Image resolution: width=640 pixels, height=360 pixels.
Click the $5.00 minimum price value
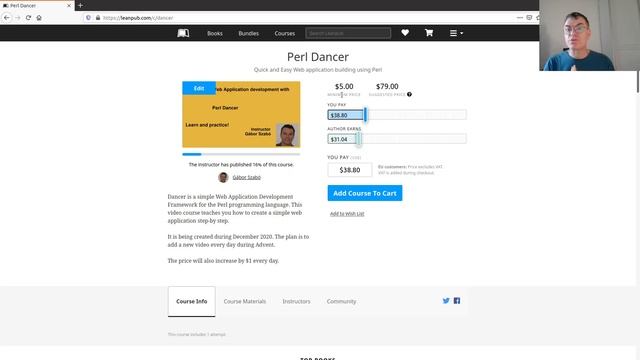coord(344,87)
